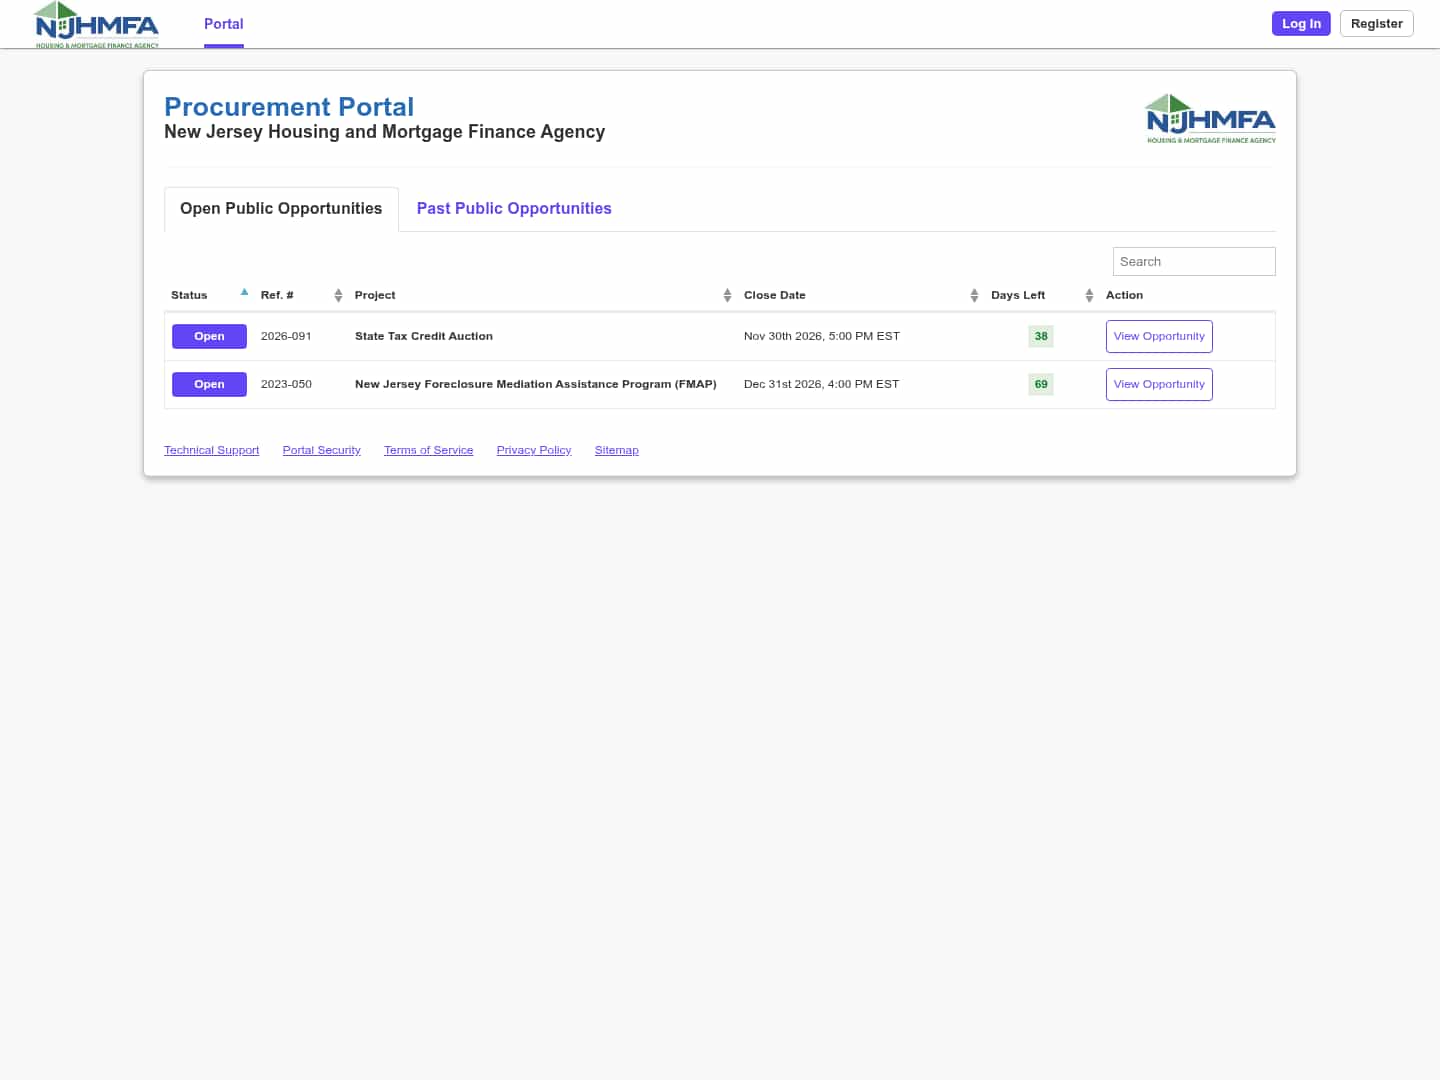View Opportunity for State Tax Credit Auction
The width and height of the screenshot is (1440, 1080).
1159,336
